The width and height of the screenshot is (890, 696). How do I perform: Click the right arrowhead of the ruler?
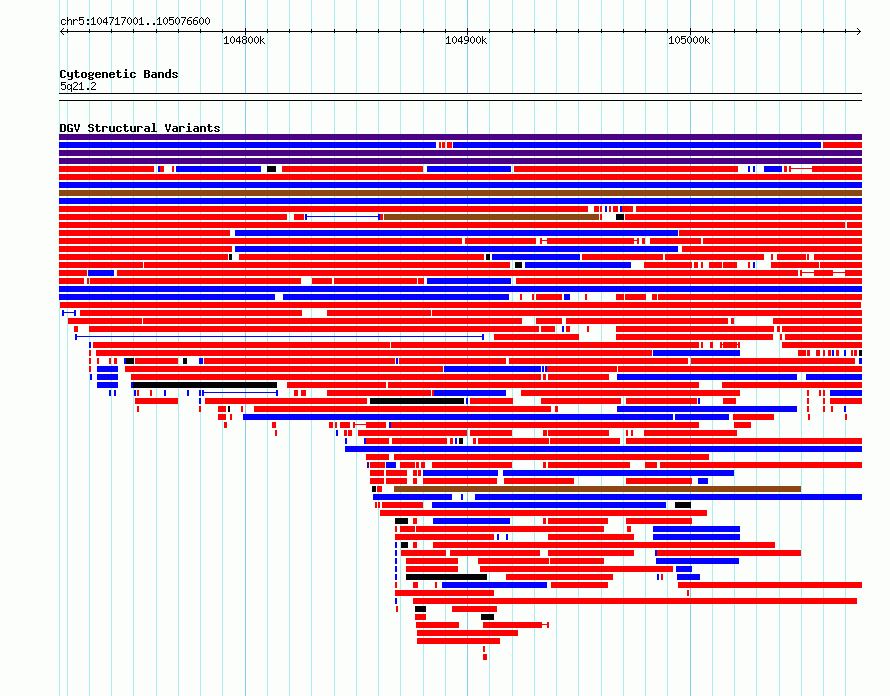(x=859, y=32)
